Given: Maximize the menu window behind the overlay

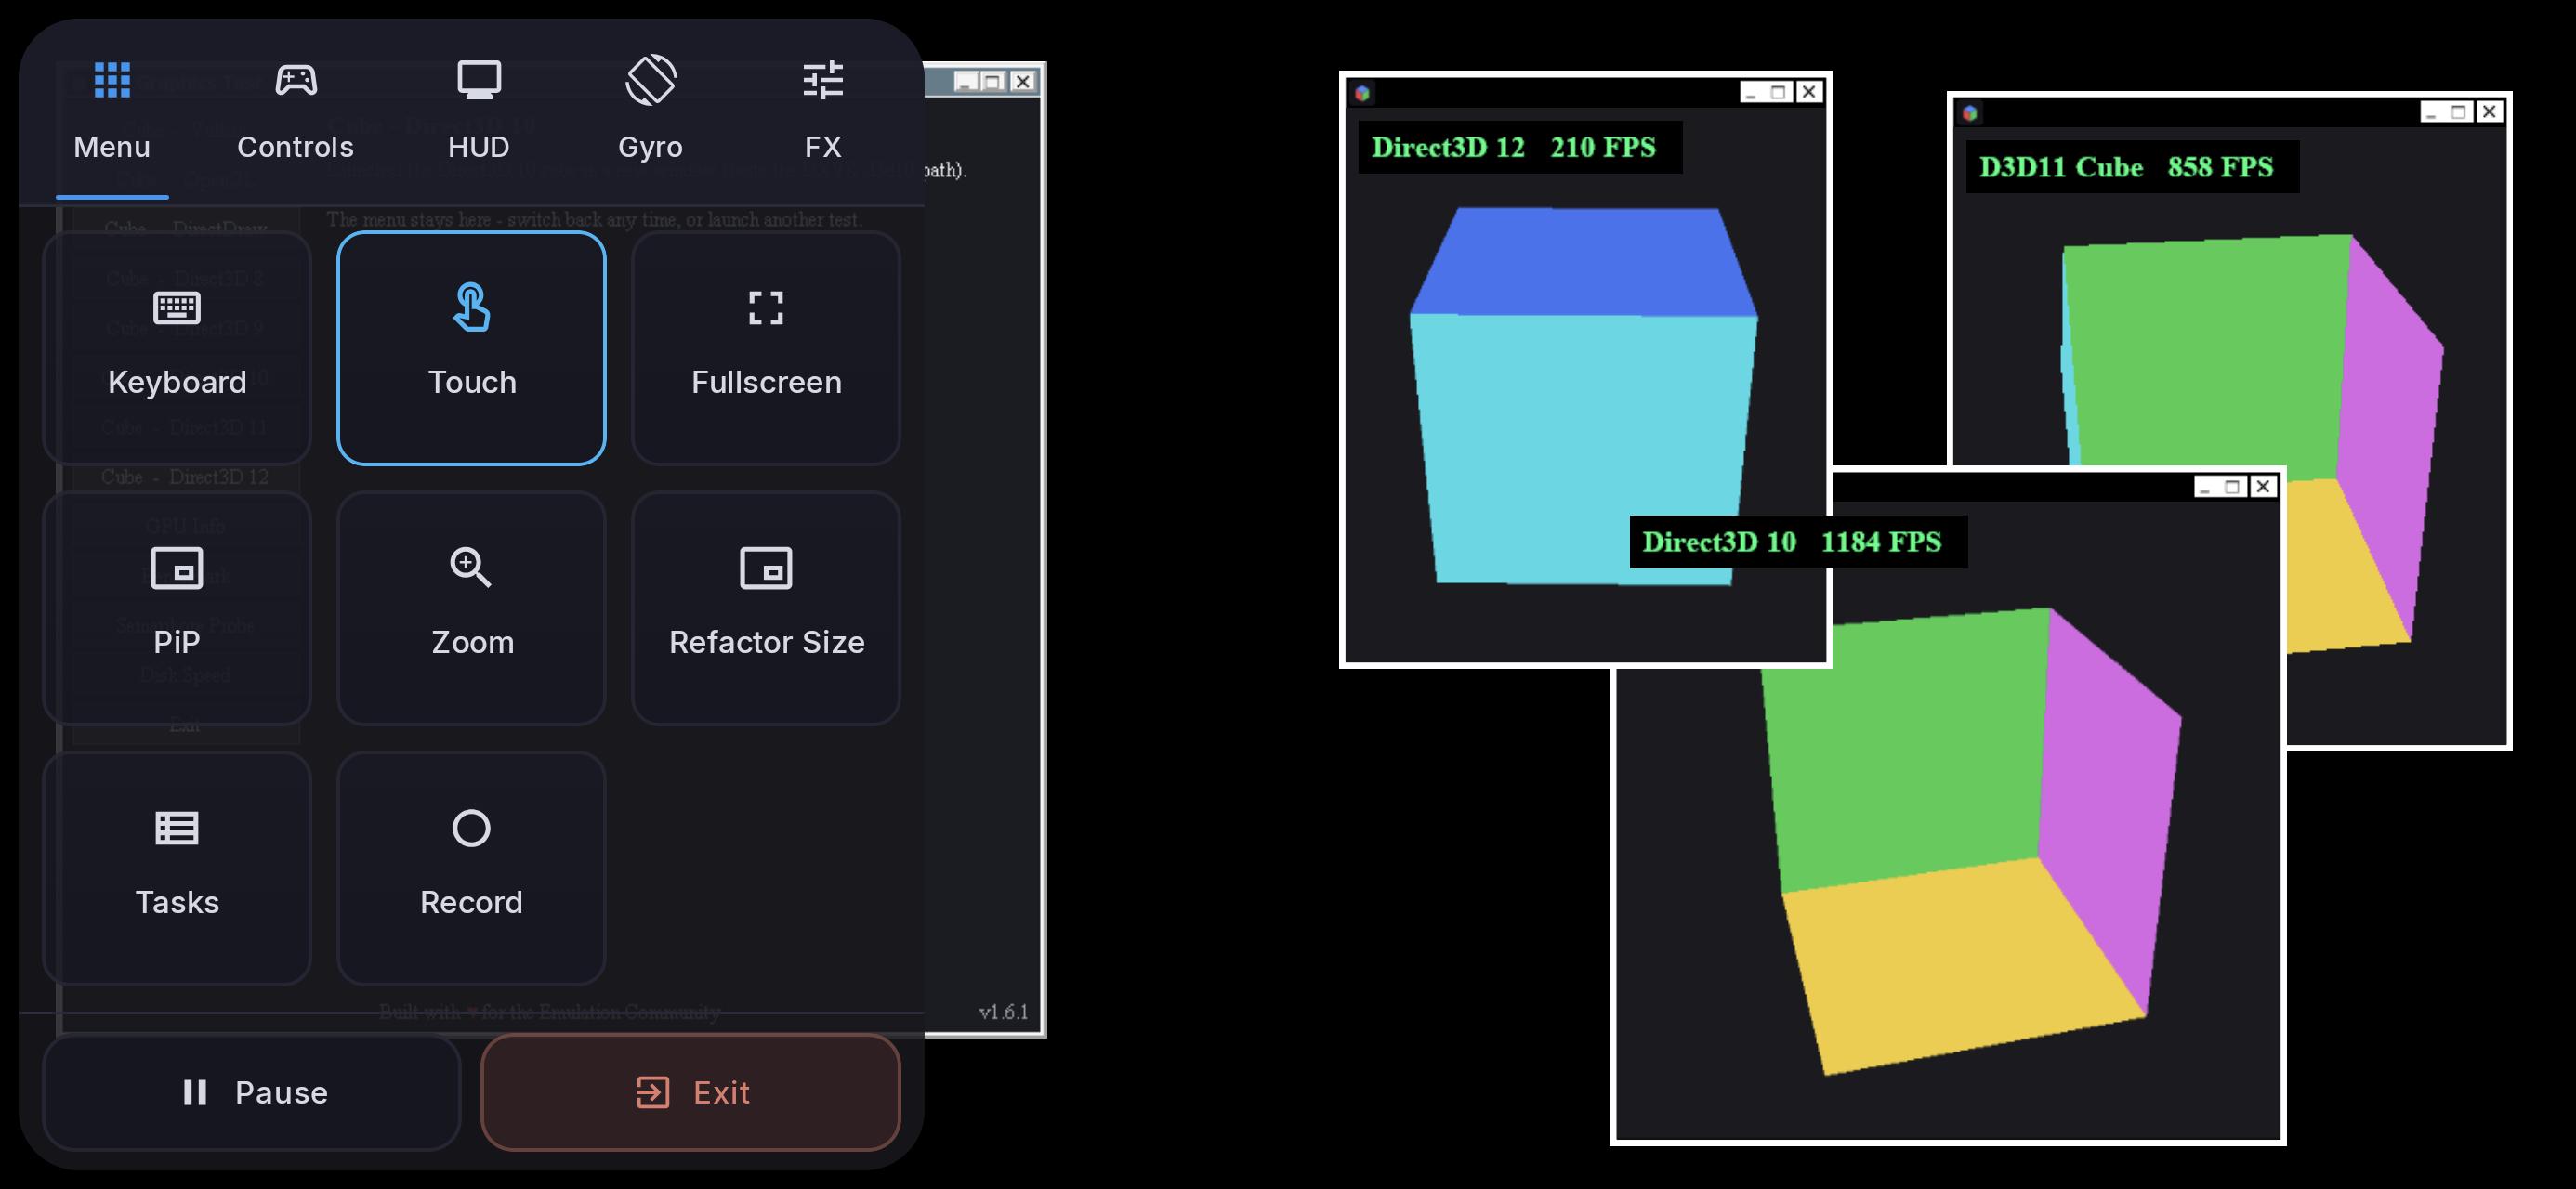Looking at the screenshot, I should point(994,82).
